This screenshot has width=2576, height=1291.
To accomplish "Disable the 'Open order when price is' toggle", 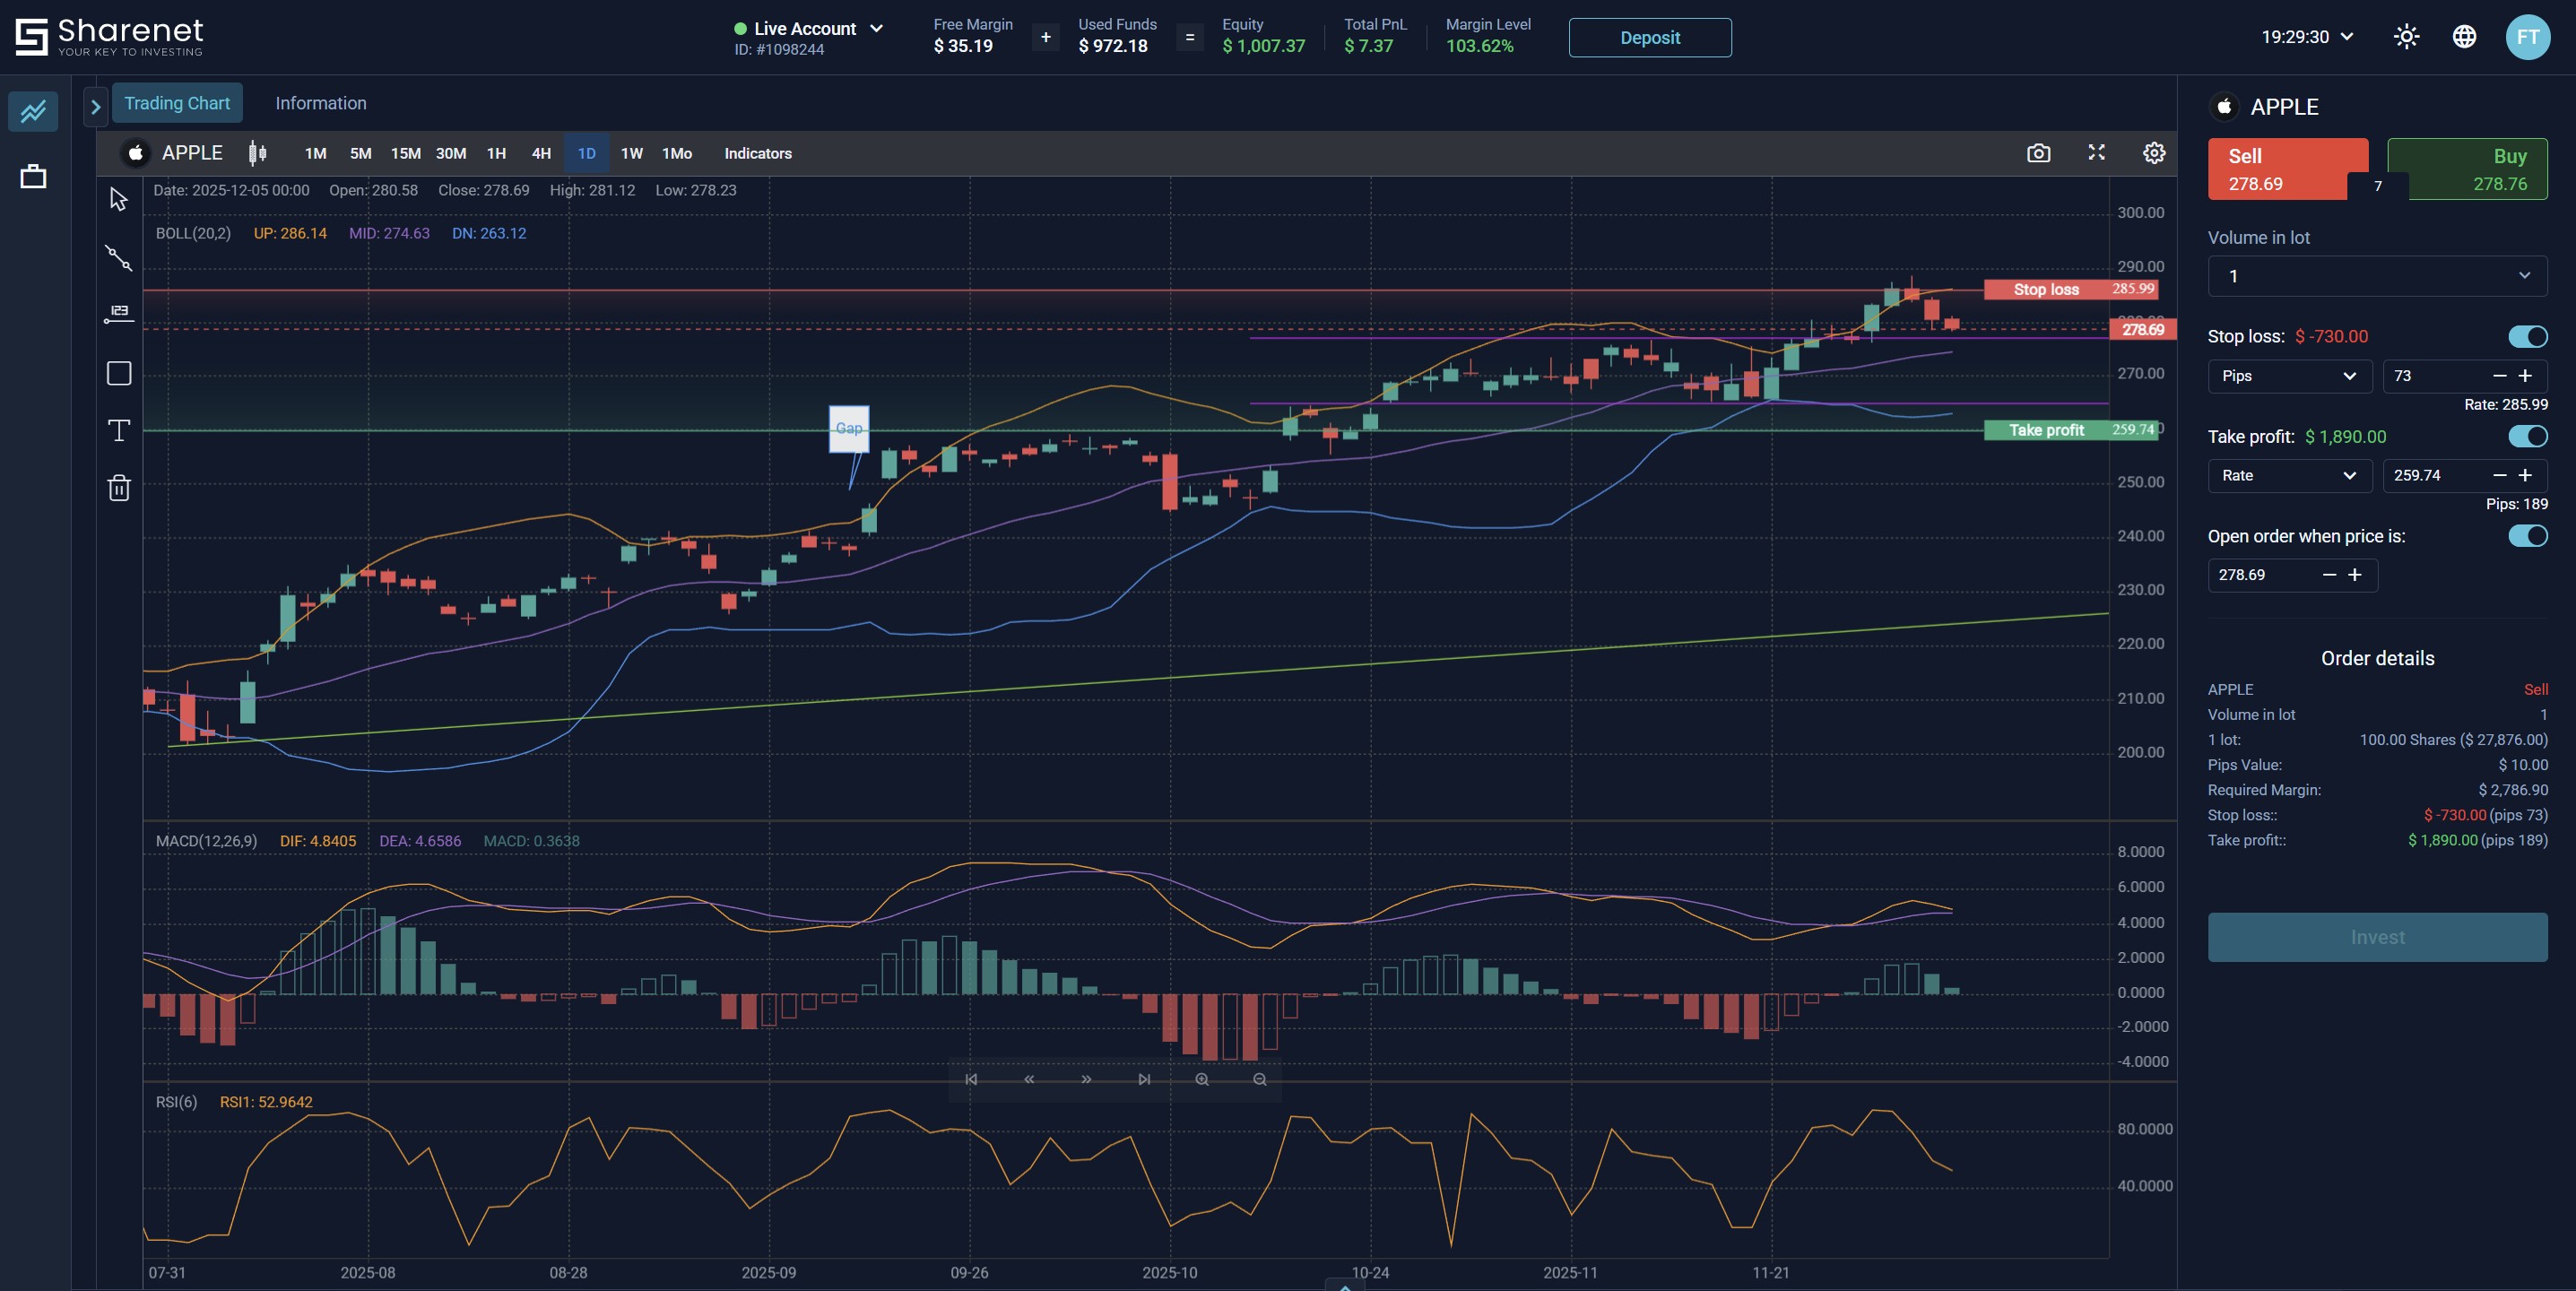I will coord(2528,536).
